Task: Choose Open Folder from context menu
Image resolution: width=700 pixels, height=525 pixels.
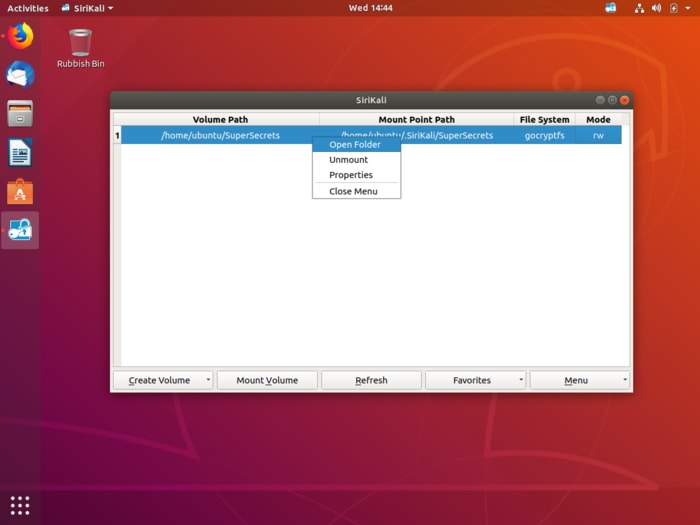Action: tap(356, 145)
